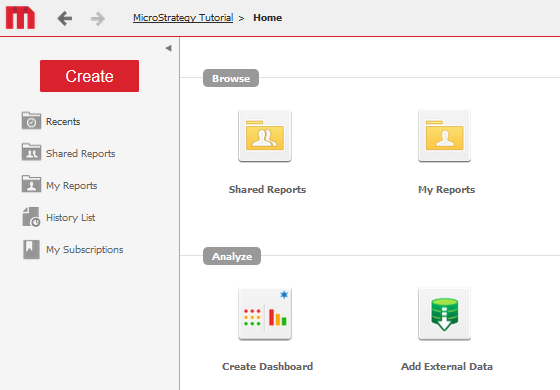Open the large Shared Reports folder icon

[265, 136]
